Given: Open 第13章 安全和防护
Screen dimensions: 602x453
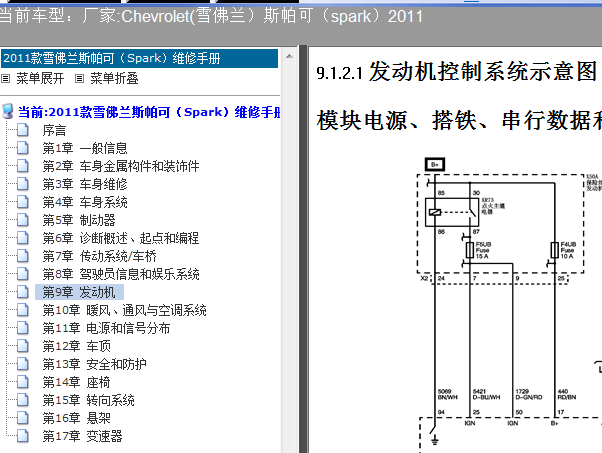Looking at the screenshot, I should pyautogui.click(x=94, y=364).
